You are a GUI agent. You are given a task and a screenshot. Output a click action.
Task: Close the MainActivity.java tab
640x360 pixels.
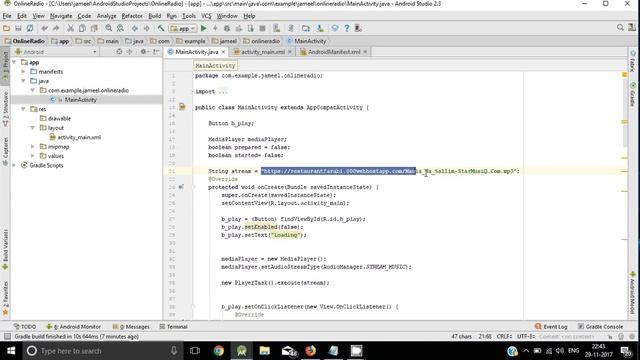click(x=223, y=52)
